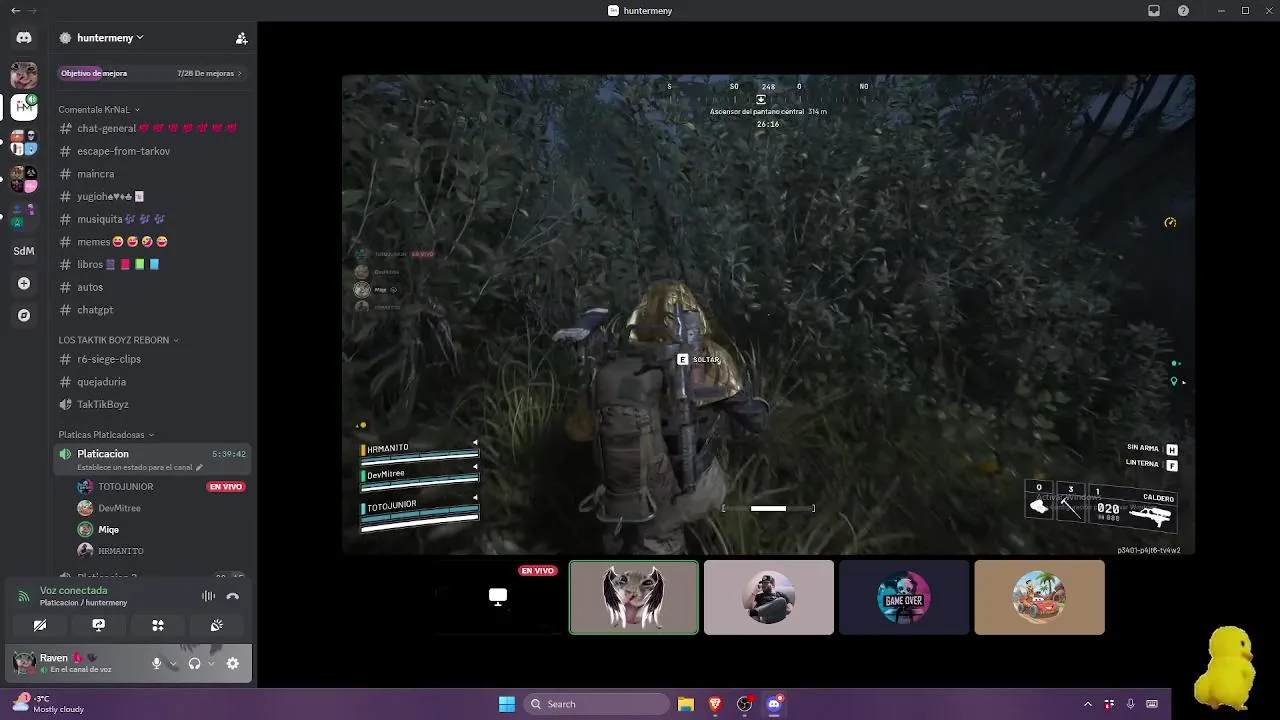Open the autos channel

tap(152, 287)
